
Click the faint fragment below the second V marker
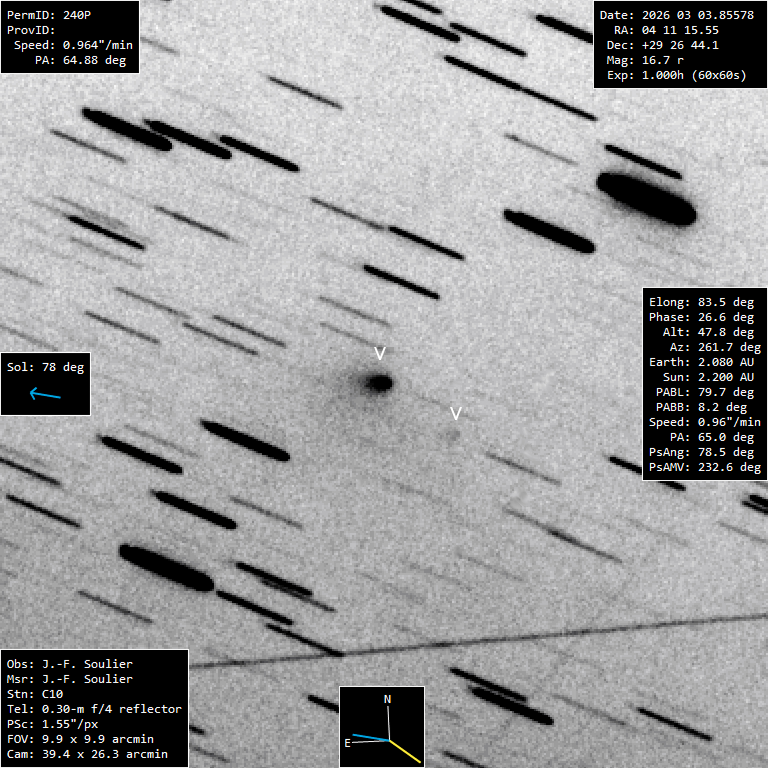coord(453,435)
